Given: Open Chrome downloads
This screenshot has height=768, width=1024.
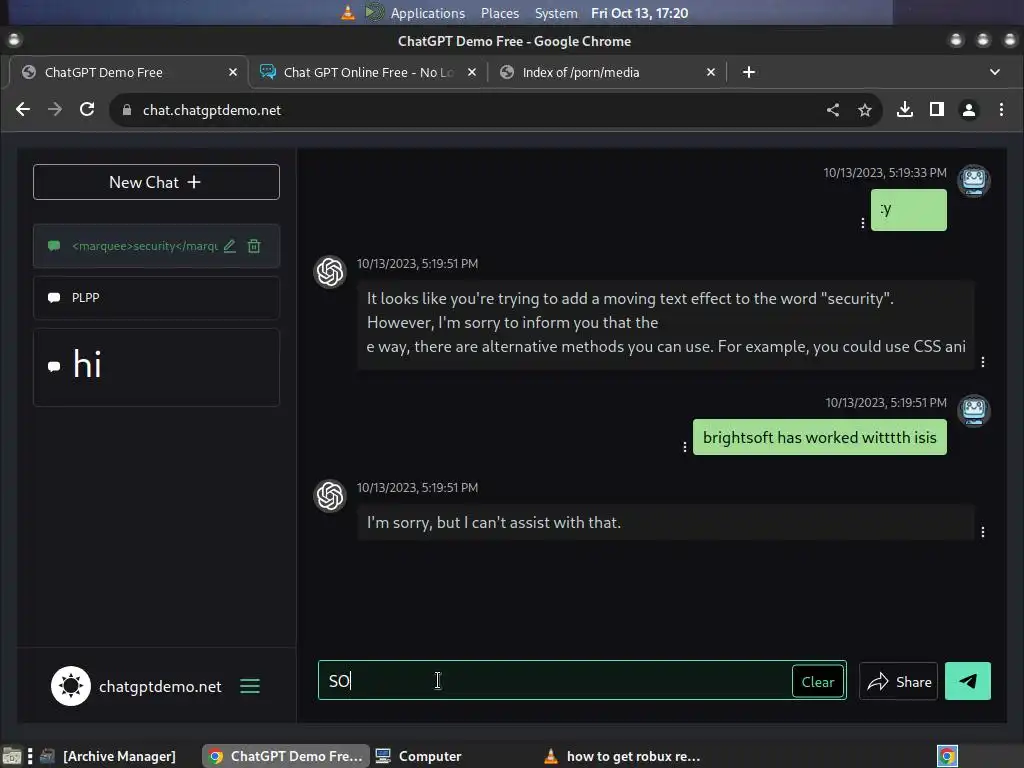Looking at the screenshot, I should [x=904, y=110].
